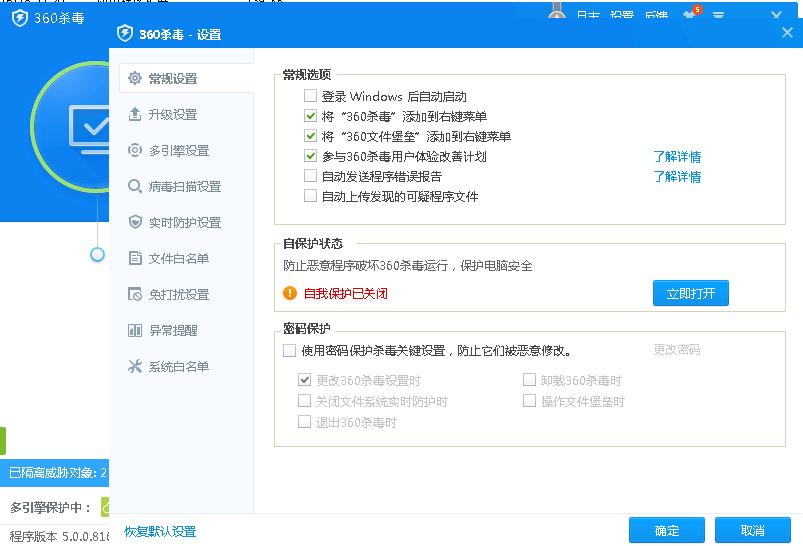Click the magnifier icon for 病毒扫描设置
This screenshot has width=803, height=546.
(135, 186)
